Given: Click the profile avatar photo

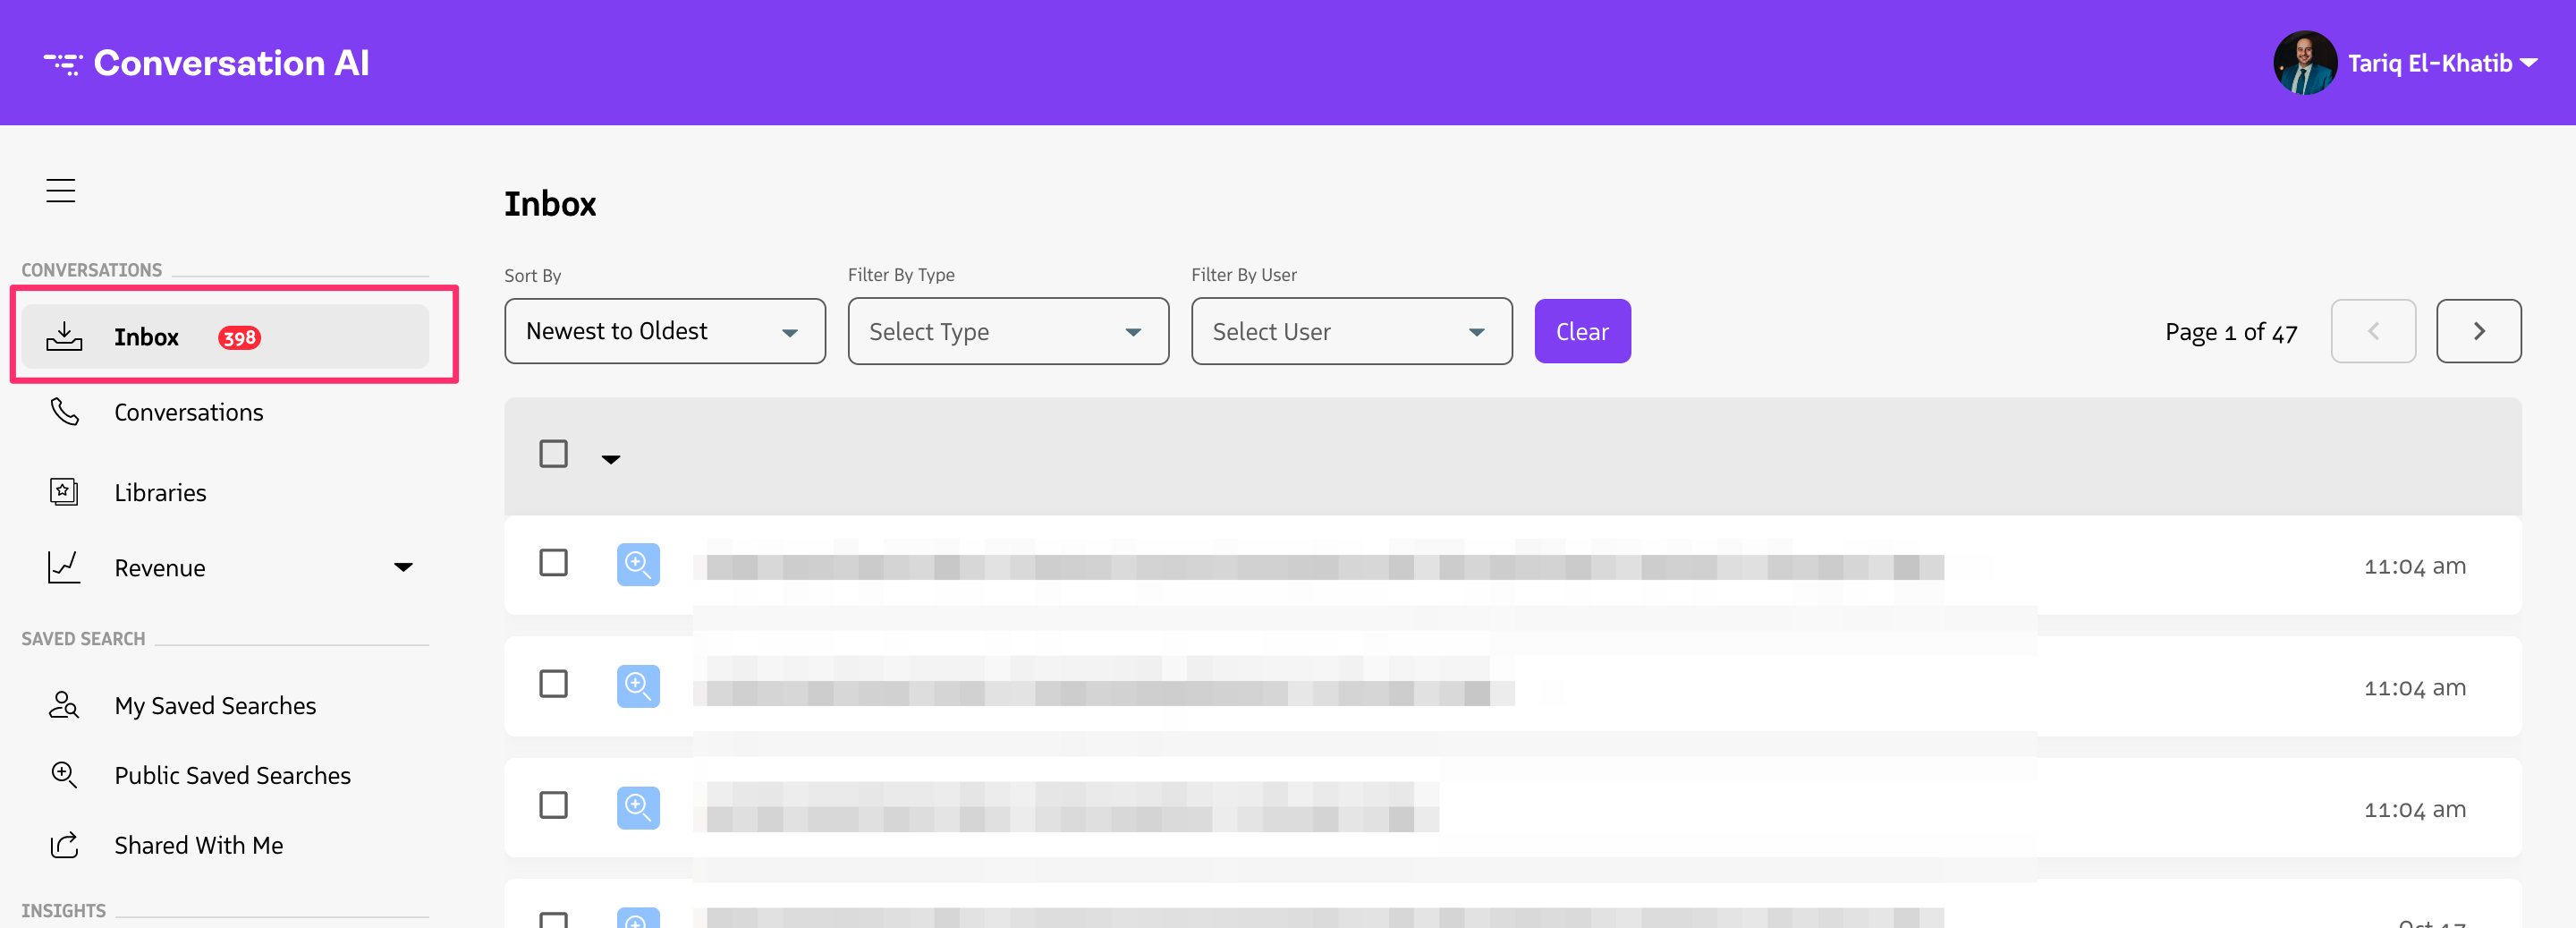Looking at the screenshot, I should point(2305,62).
